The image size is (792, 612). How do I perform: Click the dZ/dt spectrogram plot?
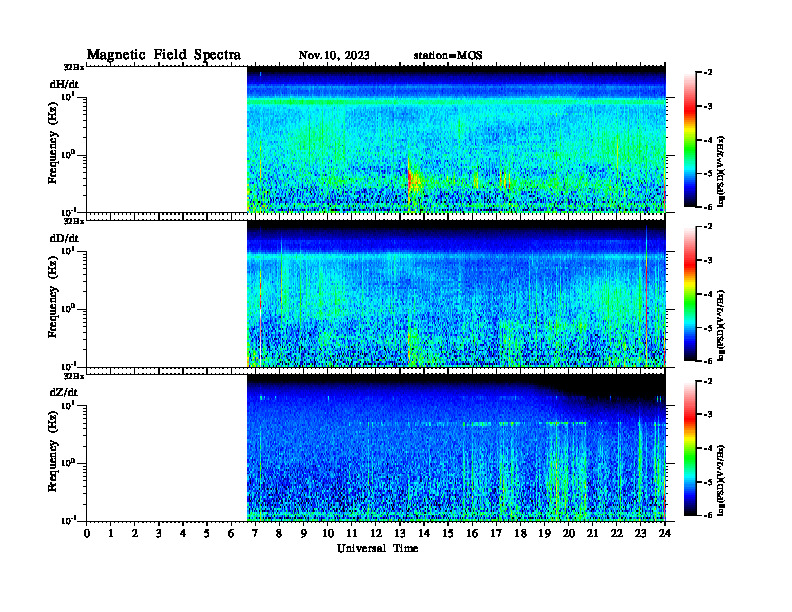456,447
